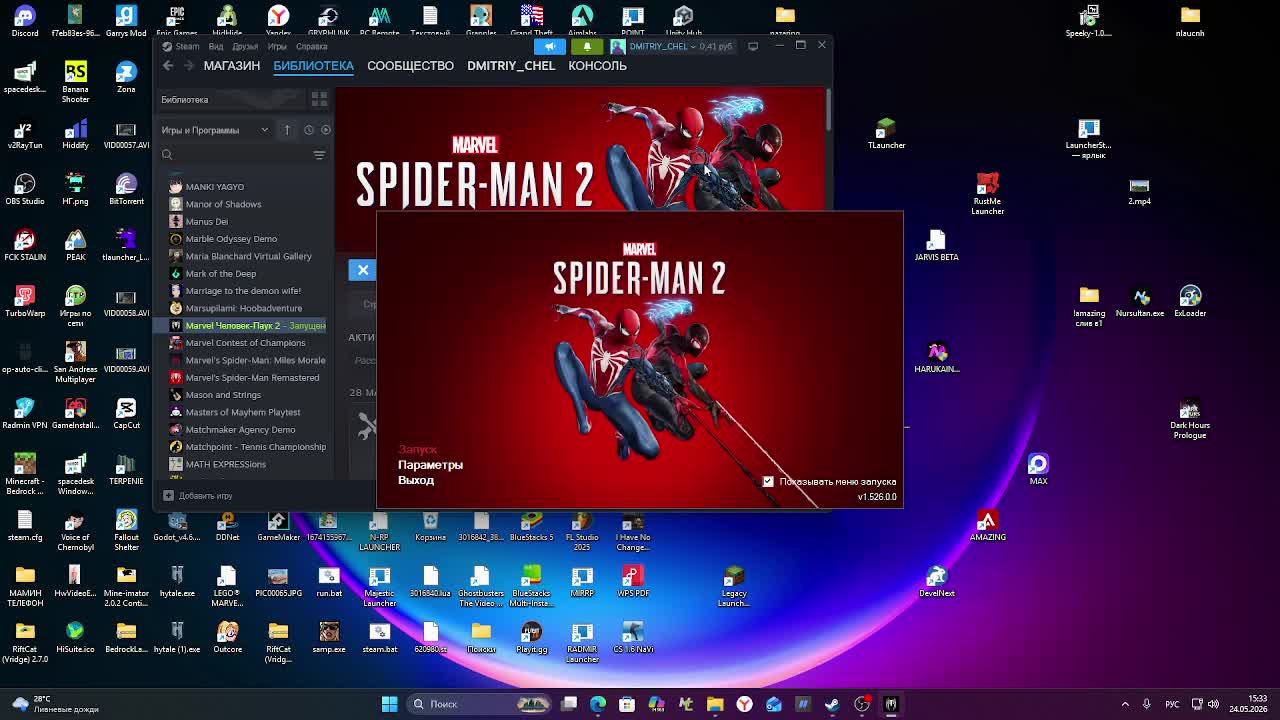Open FL Studio 2025 desktop shortcut
Screen dimensions: 1280x720
coord(582,530)
